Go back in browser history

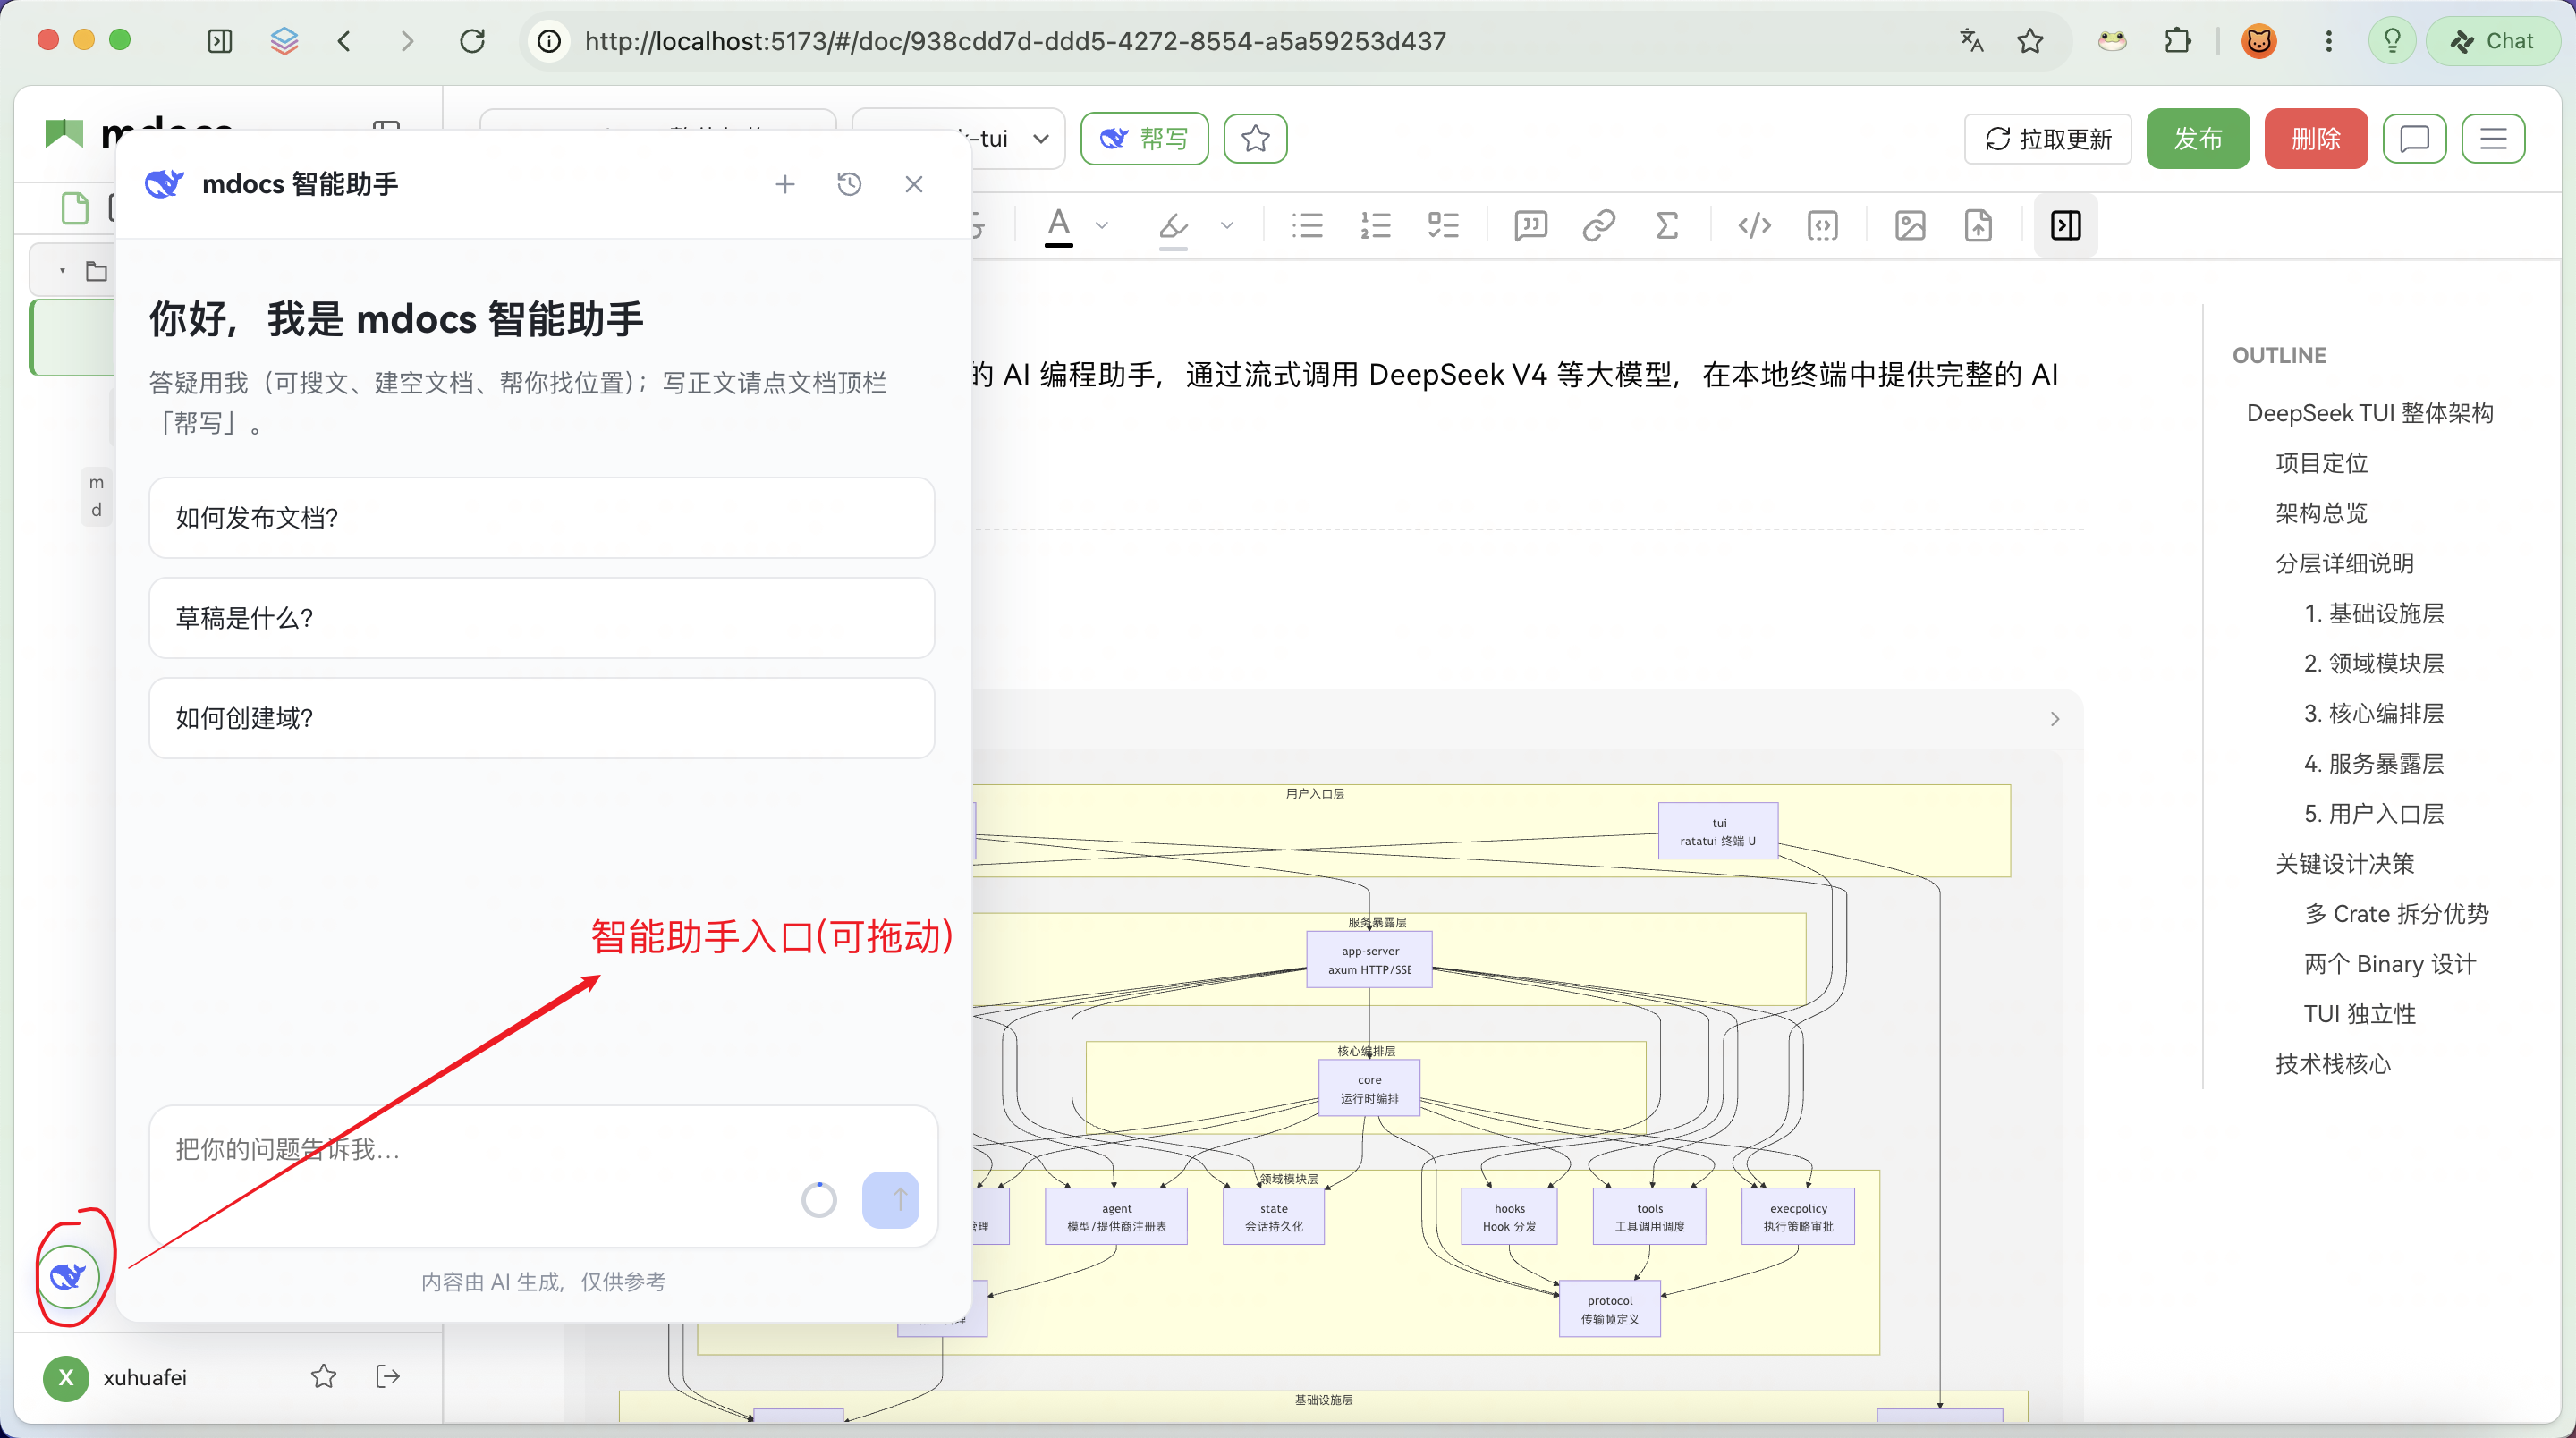click(x=344, y=41)
